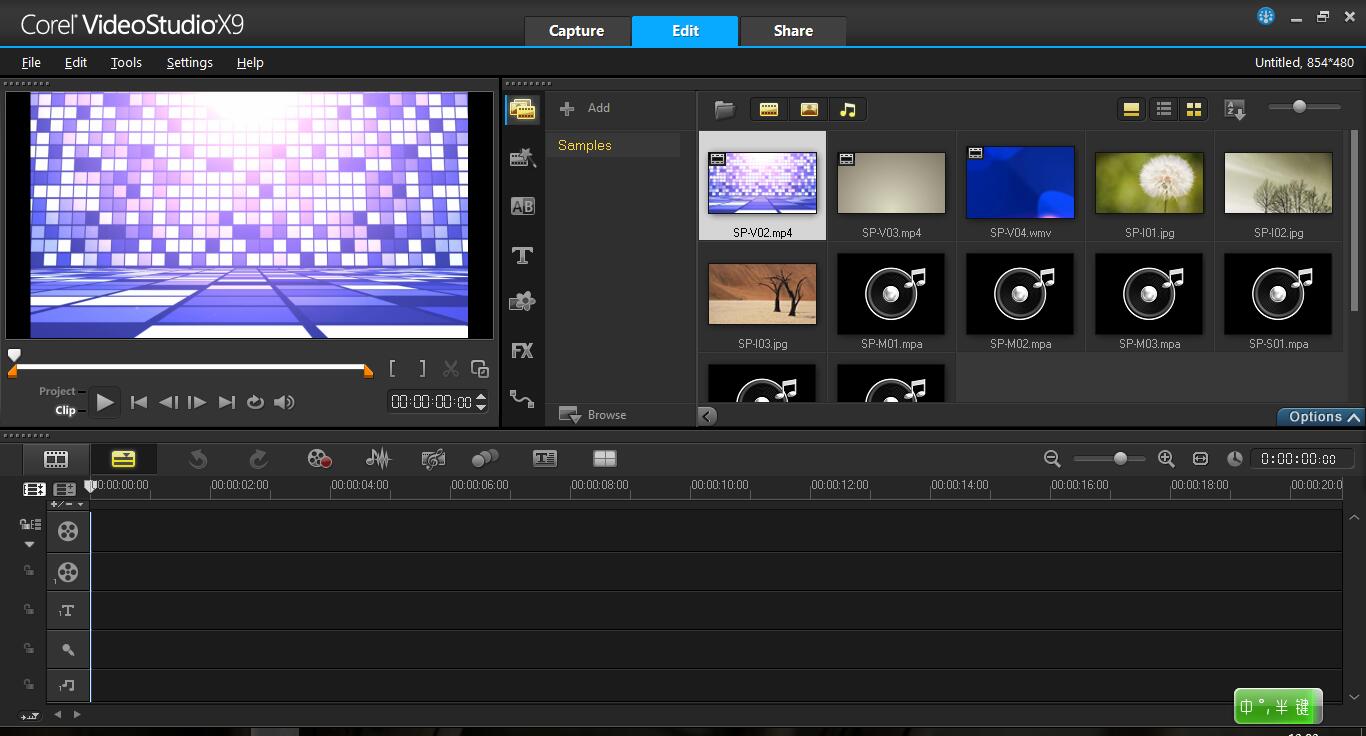
Task: Open the Instant Project panel icon
Action: pyautogui.click(x=522, y=157)
